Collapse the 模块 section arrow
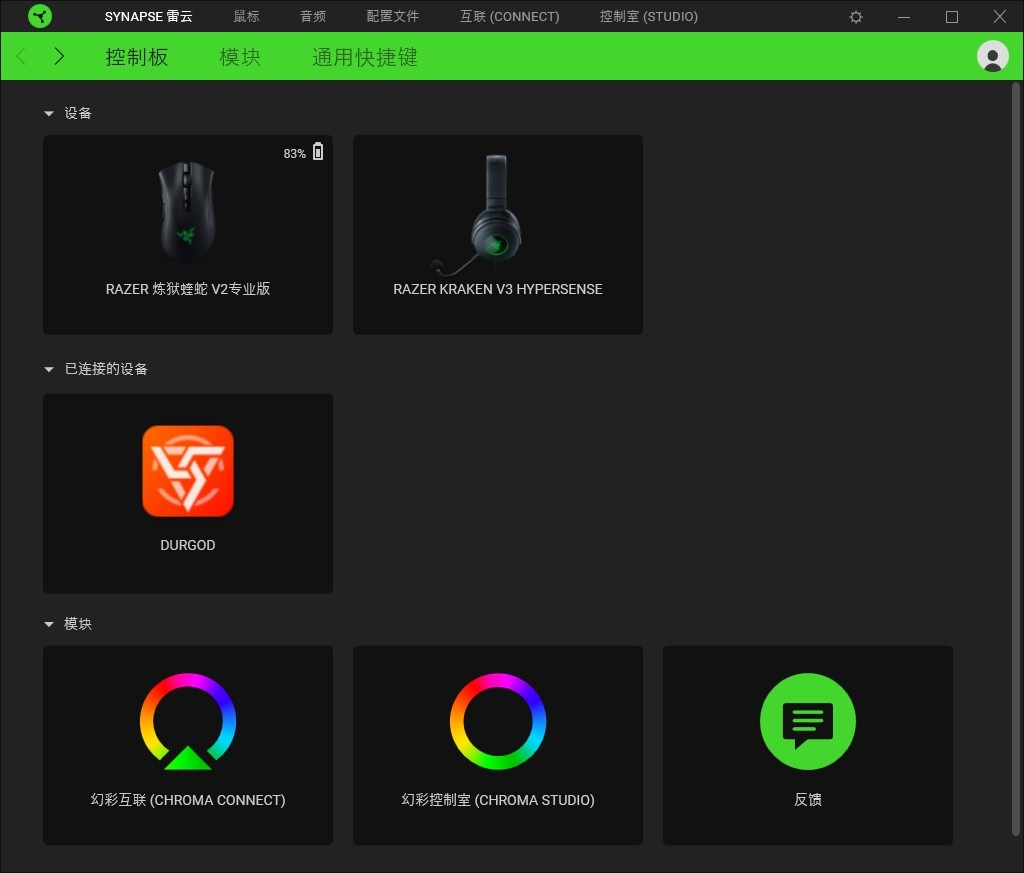The height and width of the screenshot is (873, 1024). click(x=48, y=624)
